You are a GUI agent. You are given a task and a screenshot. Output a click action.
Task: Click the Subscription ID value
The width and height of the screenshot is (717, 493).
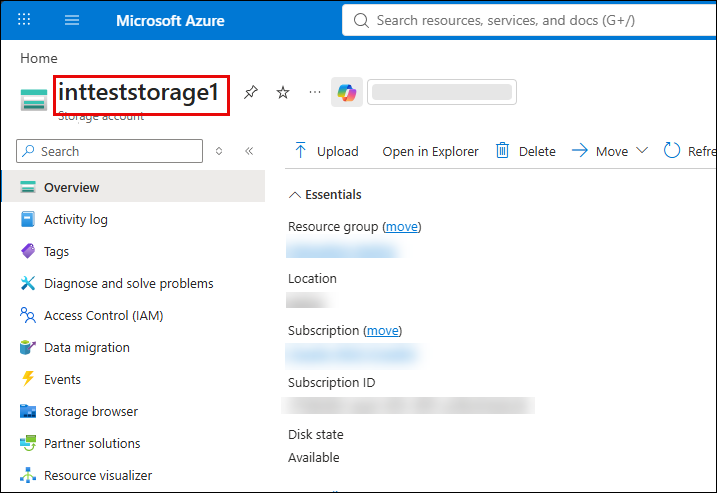[x=408, y=406]
